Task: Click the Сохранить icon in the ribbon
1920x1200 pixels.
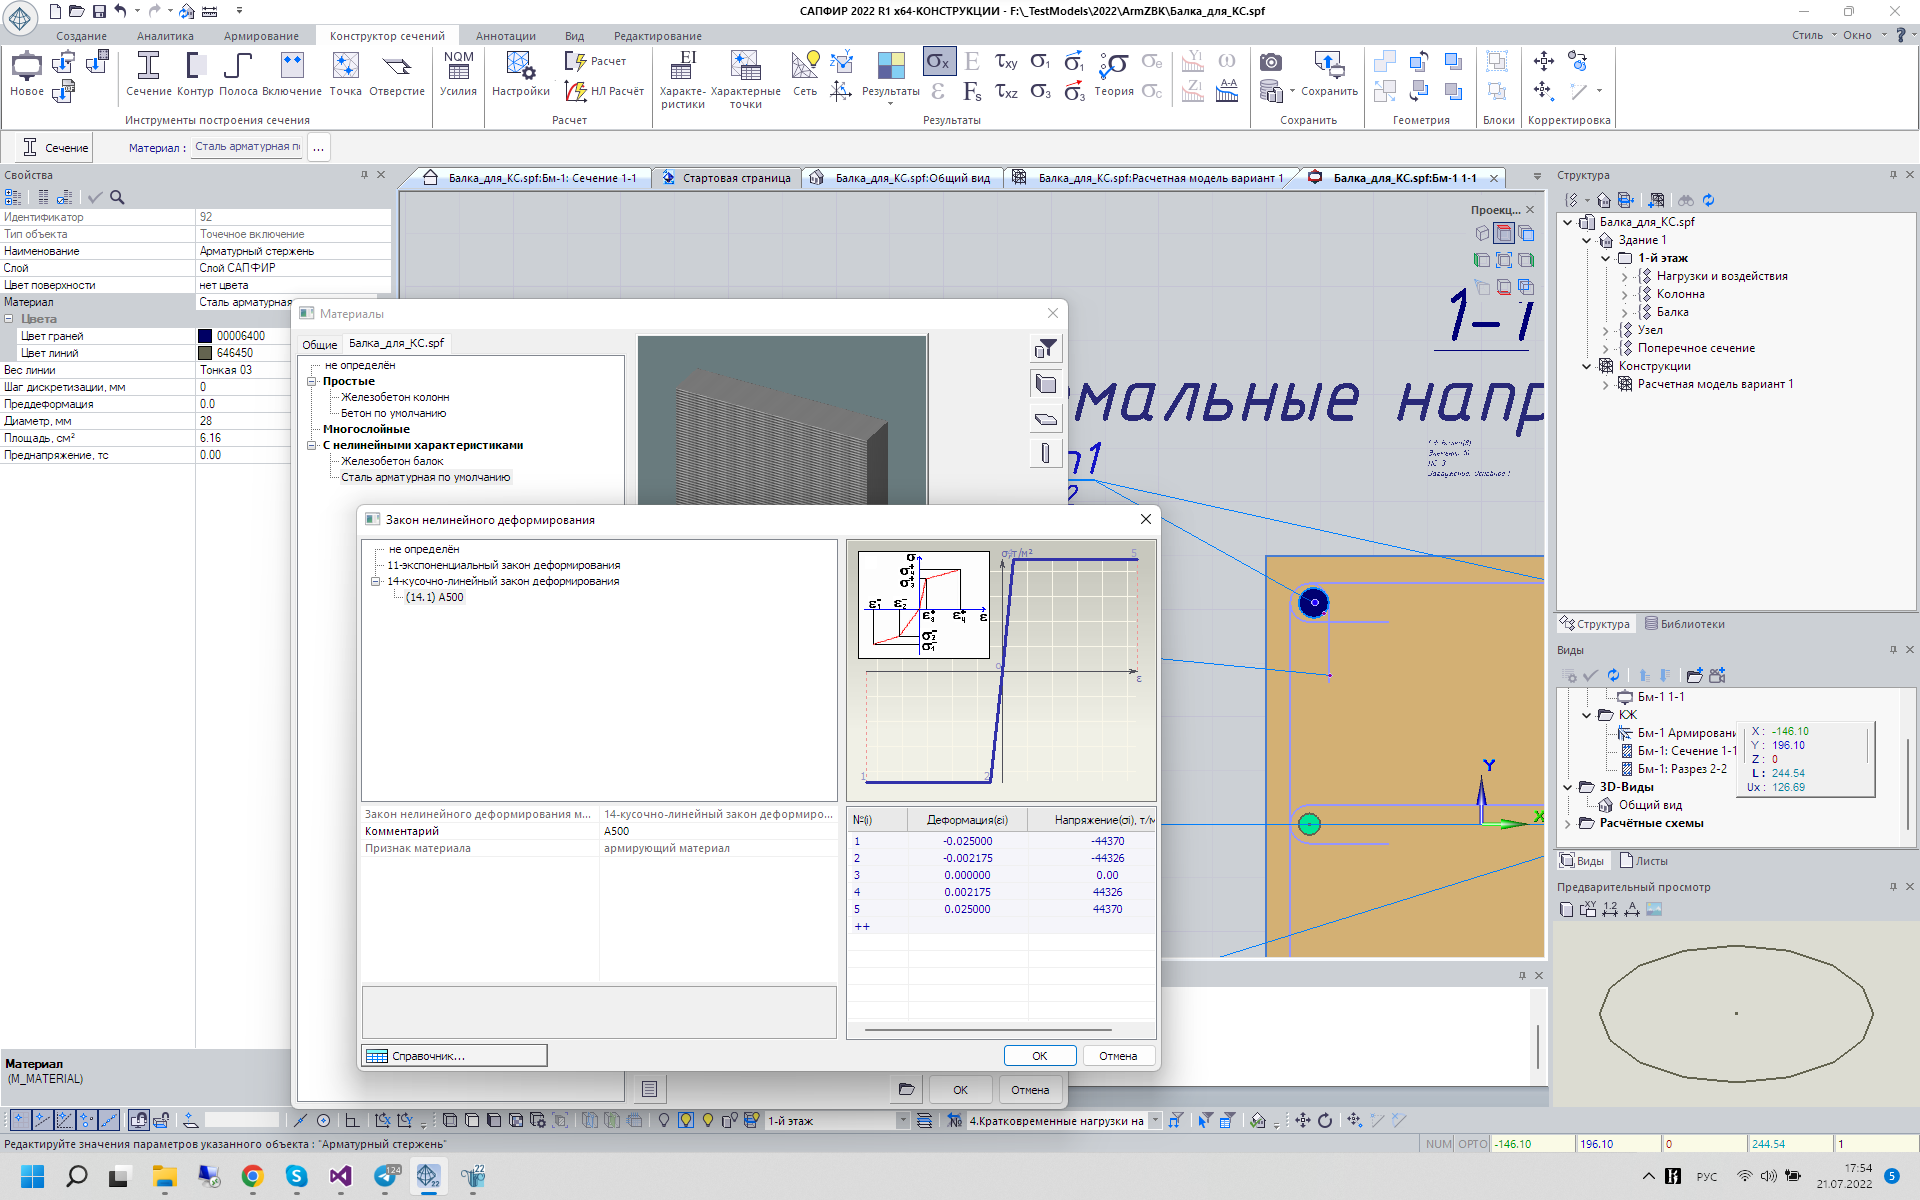Action: coord(1328,67)
